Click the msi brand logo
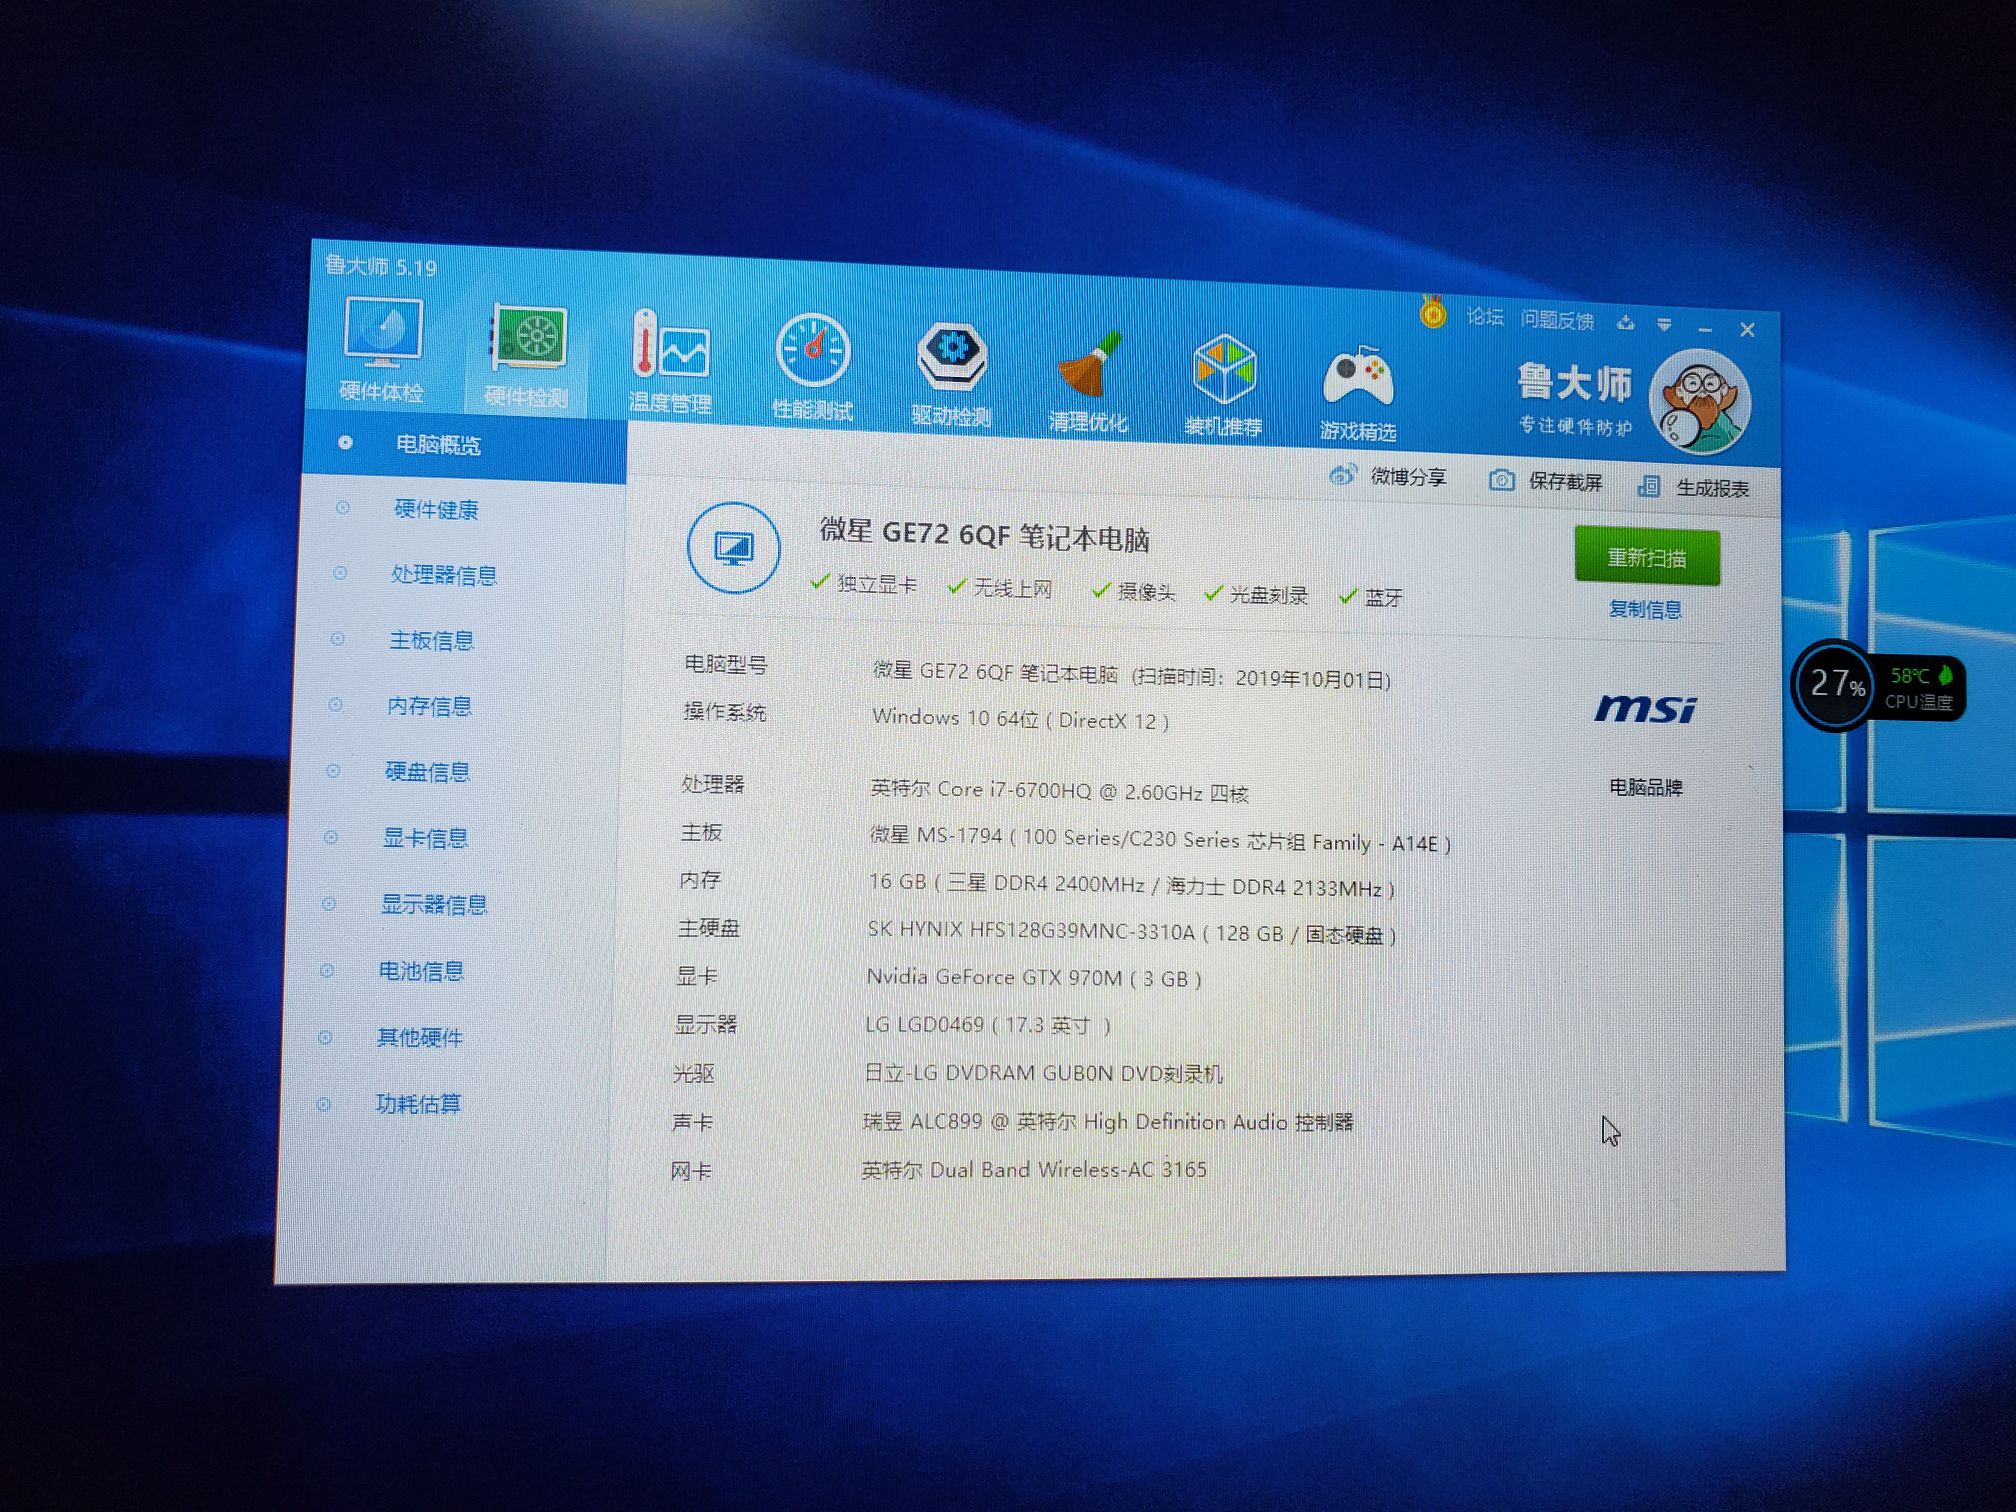Viewport: 2016px width, 1512px height. (x=1645, y=709)
